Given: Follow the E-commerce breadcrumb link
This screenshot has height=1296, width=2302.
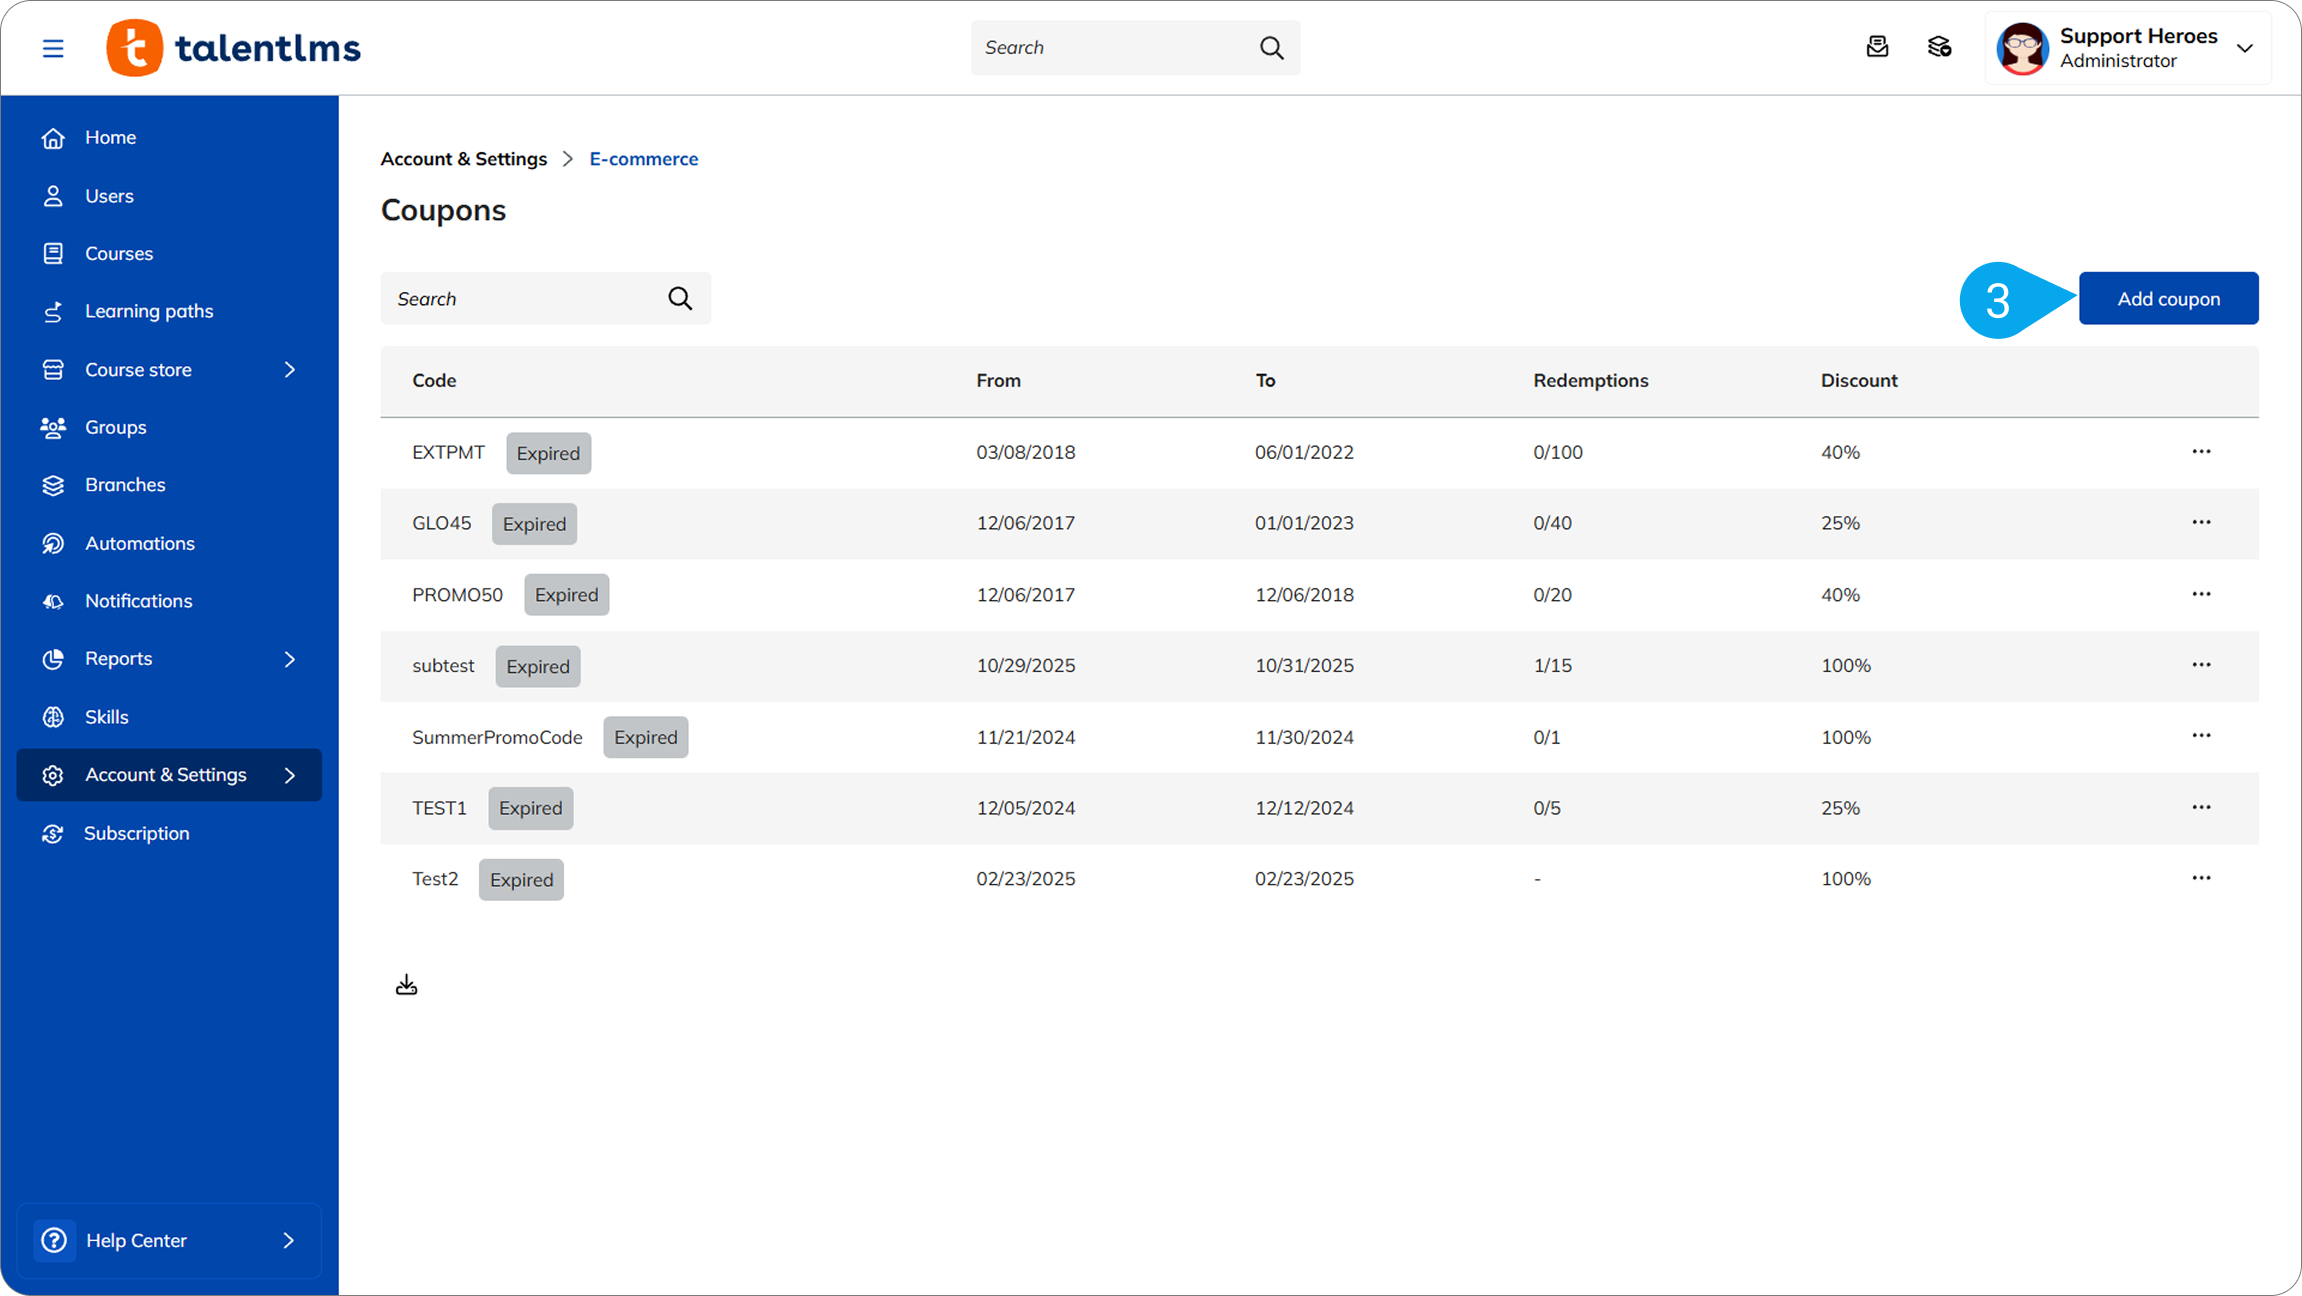Looking at the screenshot, I should coord(643,159).
